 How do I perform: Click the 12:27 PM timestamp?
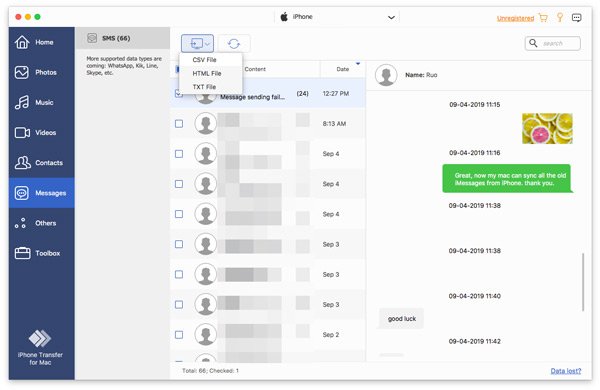click(x=336, y=93)
